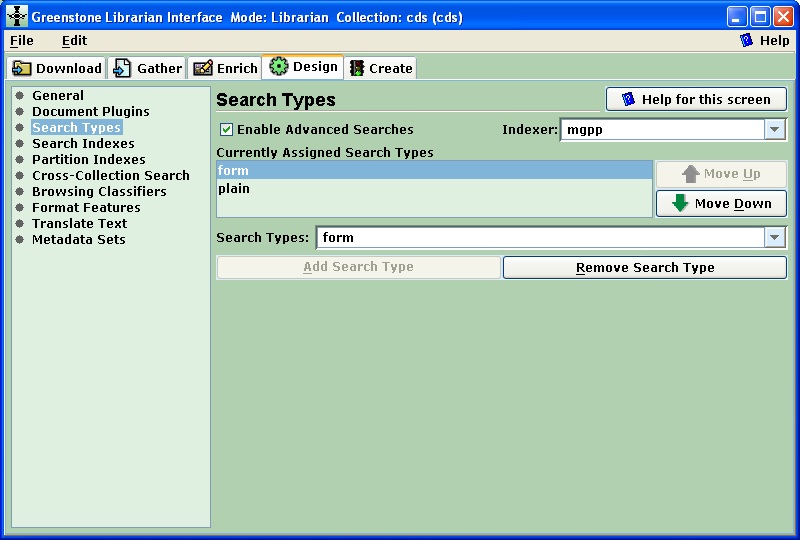This screenshot has height=540, width=800.
Task: Open the Edit menu
Action: point(74,41)
